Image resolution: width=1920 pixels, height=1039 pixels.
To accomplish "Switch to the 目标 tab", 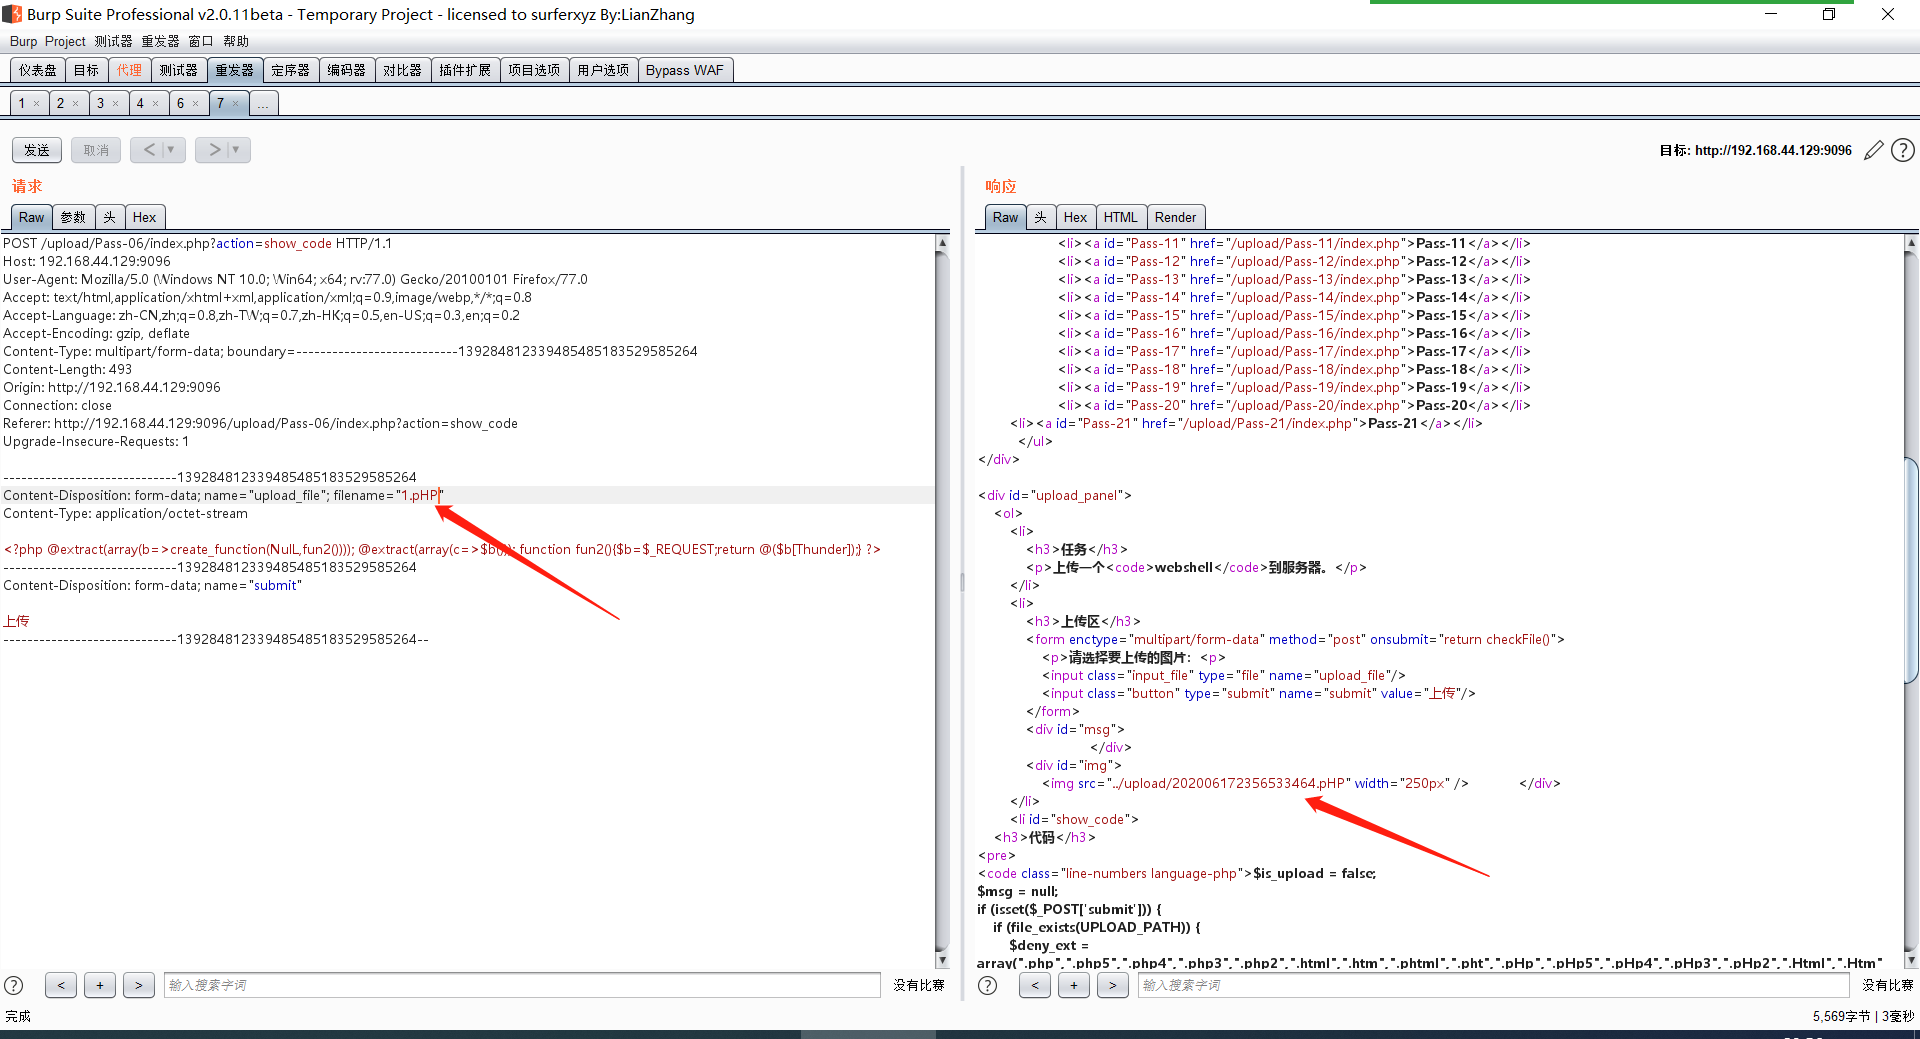I will point(86,70).
